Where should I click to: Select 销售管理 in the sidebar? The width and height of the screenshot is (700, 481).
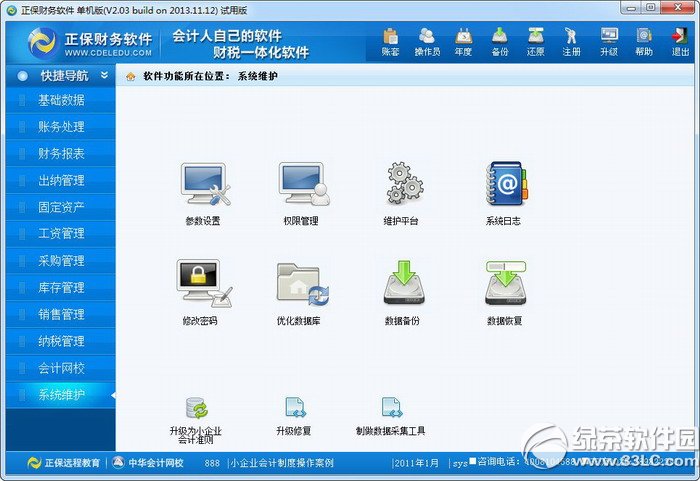[x=61, y=314]
